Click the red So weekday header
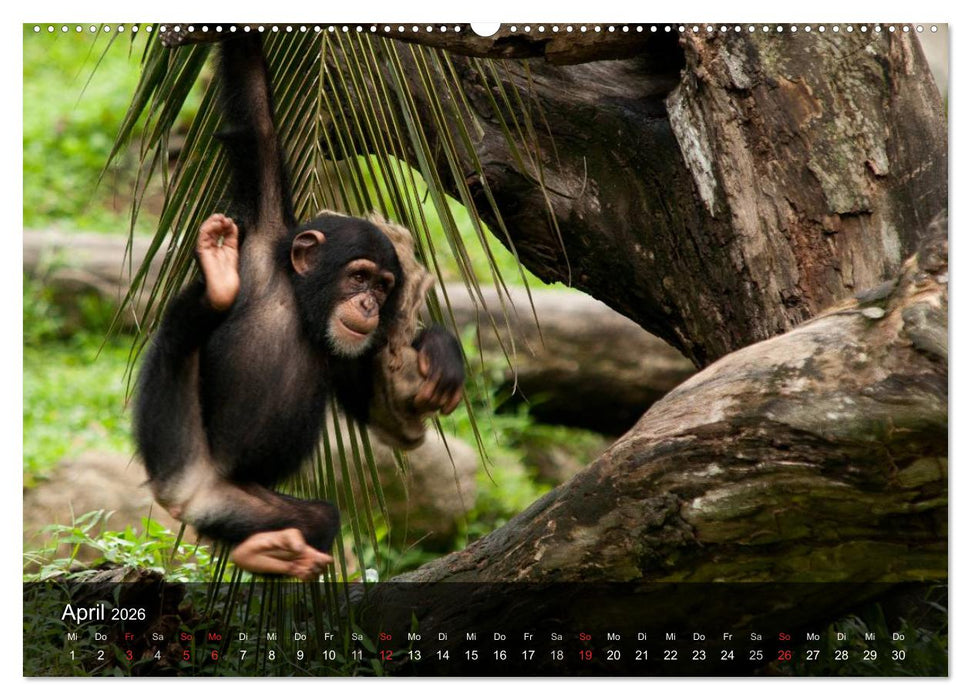971x700 pixels. [x=188, y=637]
